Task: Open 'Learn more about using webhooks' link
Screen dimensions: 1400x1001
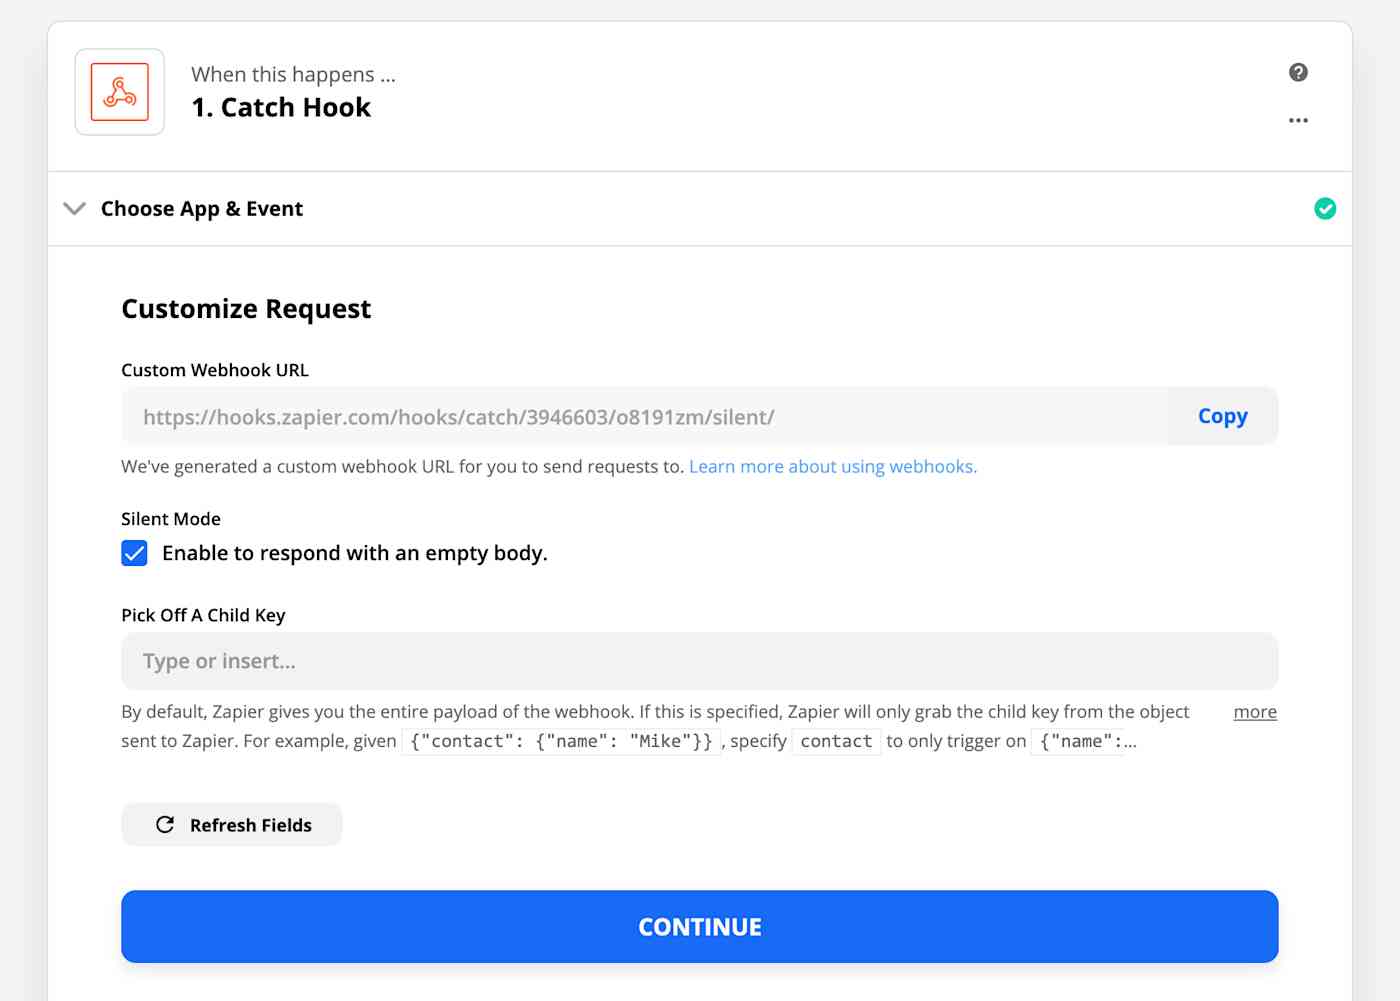Action: tap(833, 466)
